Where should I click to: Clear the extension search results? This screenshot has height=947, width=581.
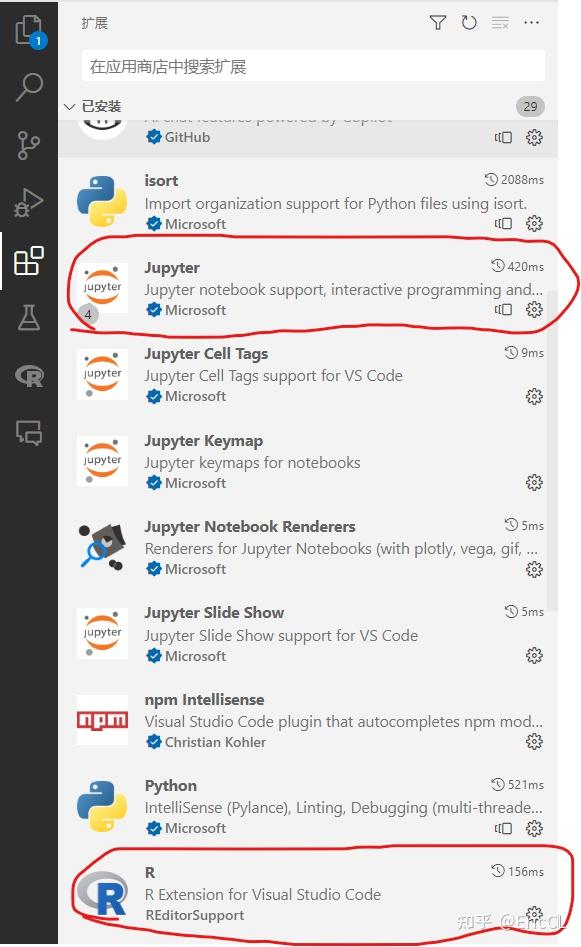[x=499, y=22]
